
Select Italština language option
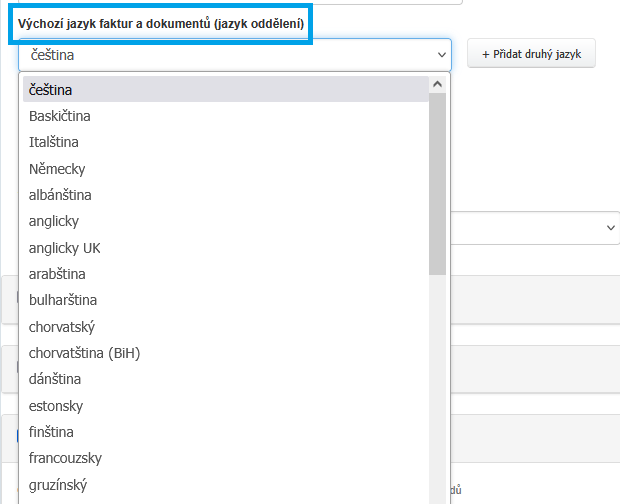[54, 142]
